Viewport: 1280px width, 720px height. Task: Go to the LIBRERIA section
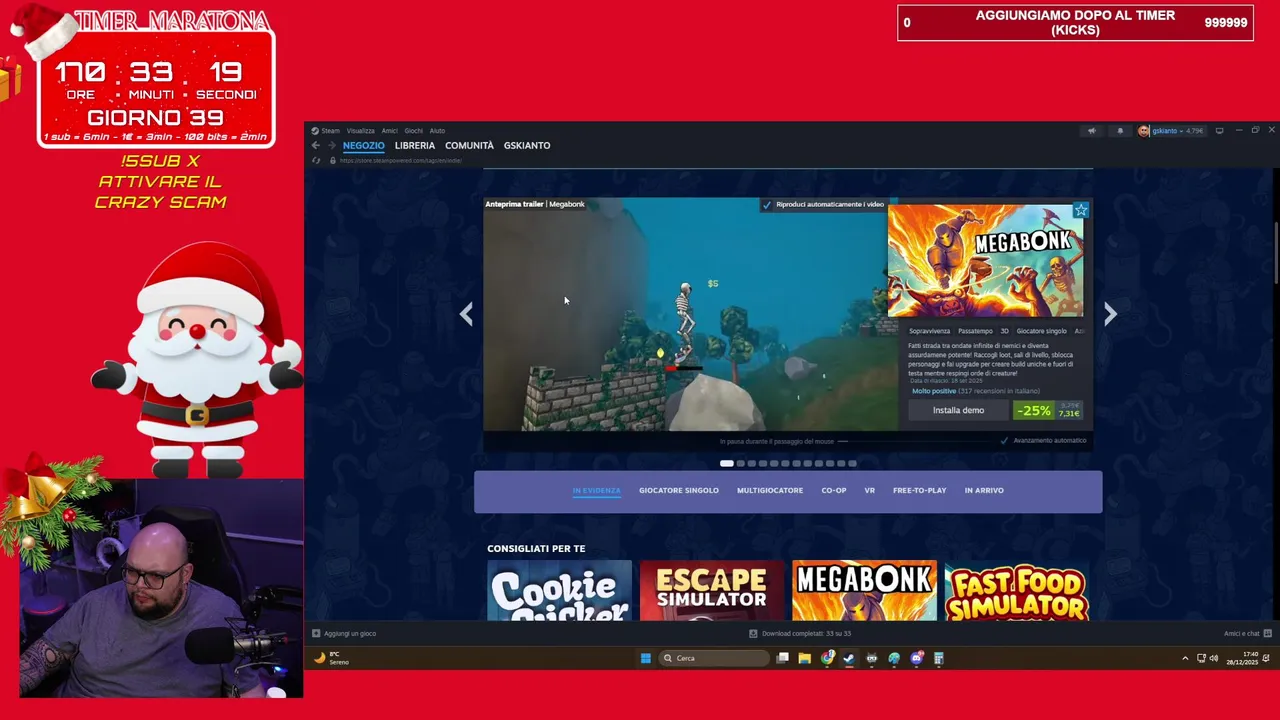[x=414, y=146]
